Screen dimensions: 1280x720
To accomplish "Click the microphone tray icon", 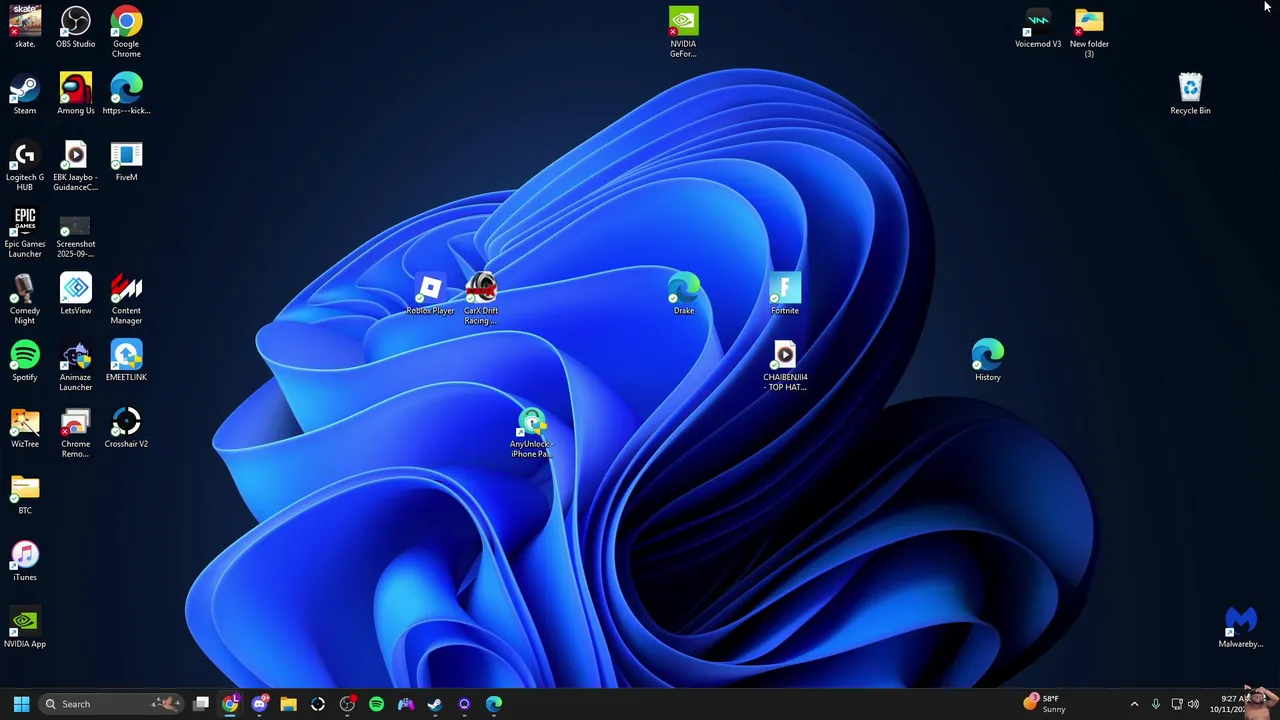I will 1155,704.
